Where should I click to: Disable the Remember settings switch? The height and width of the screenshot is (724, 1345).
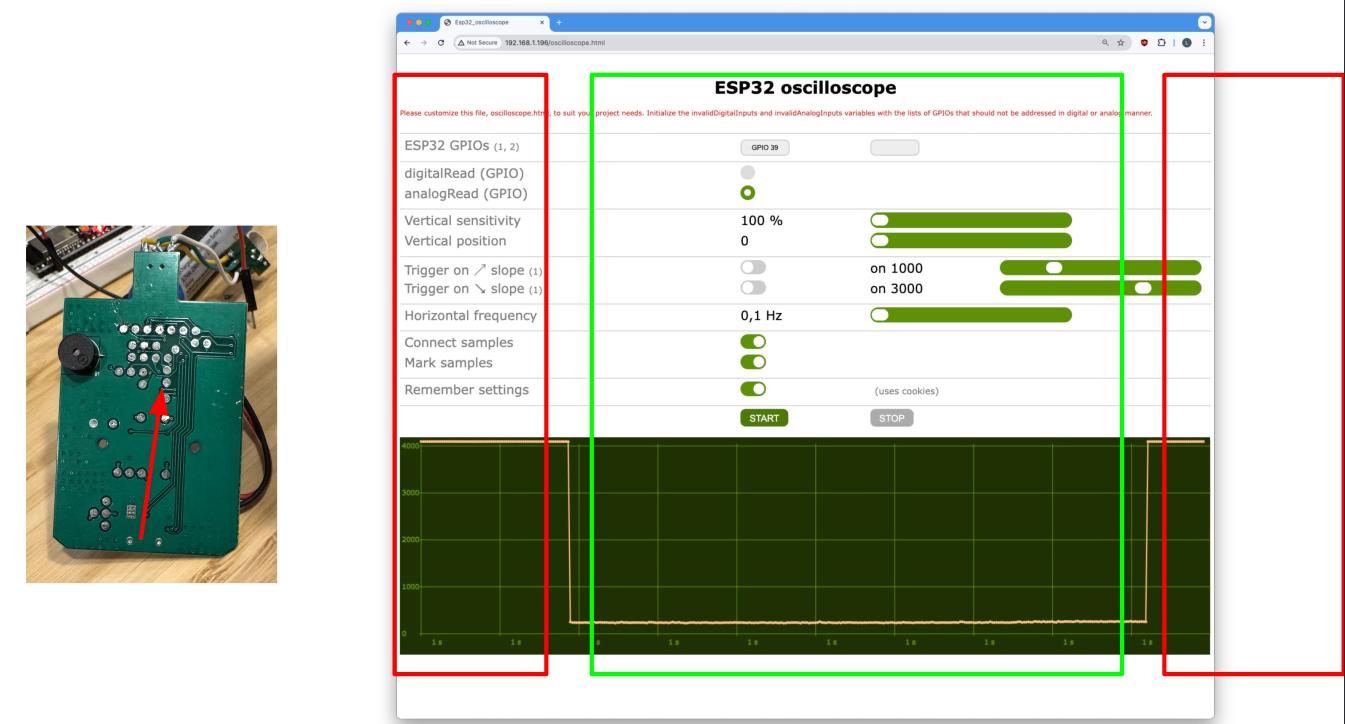point(753,389)
